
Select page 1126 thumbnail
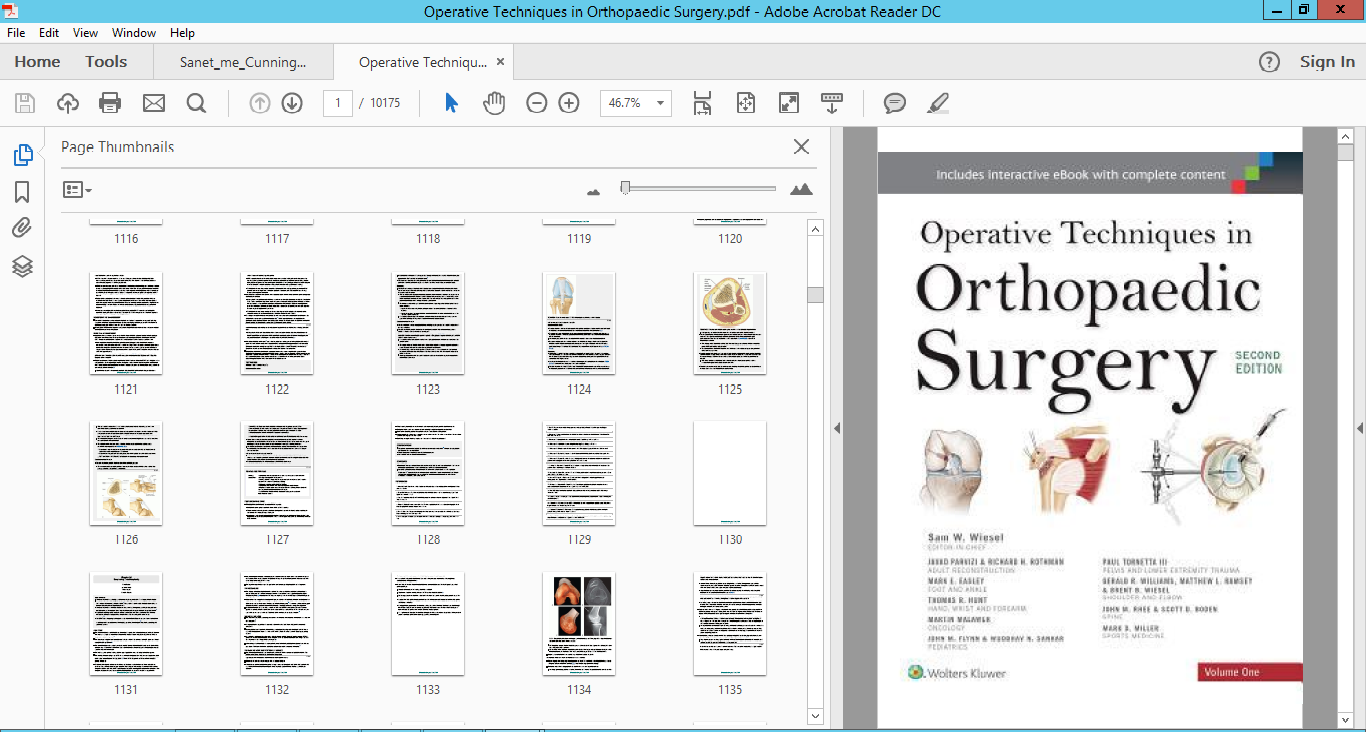[x=126, y=473]
